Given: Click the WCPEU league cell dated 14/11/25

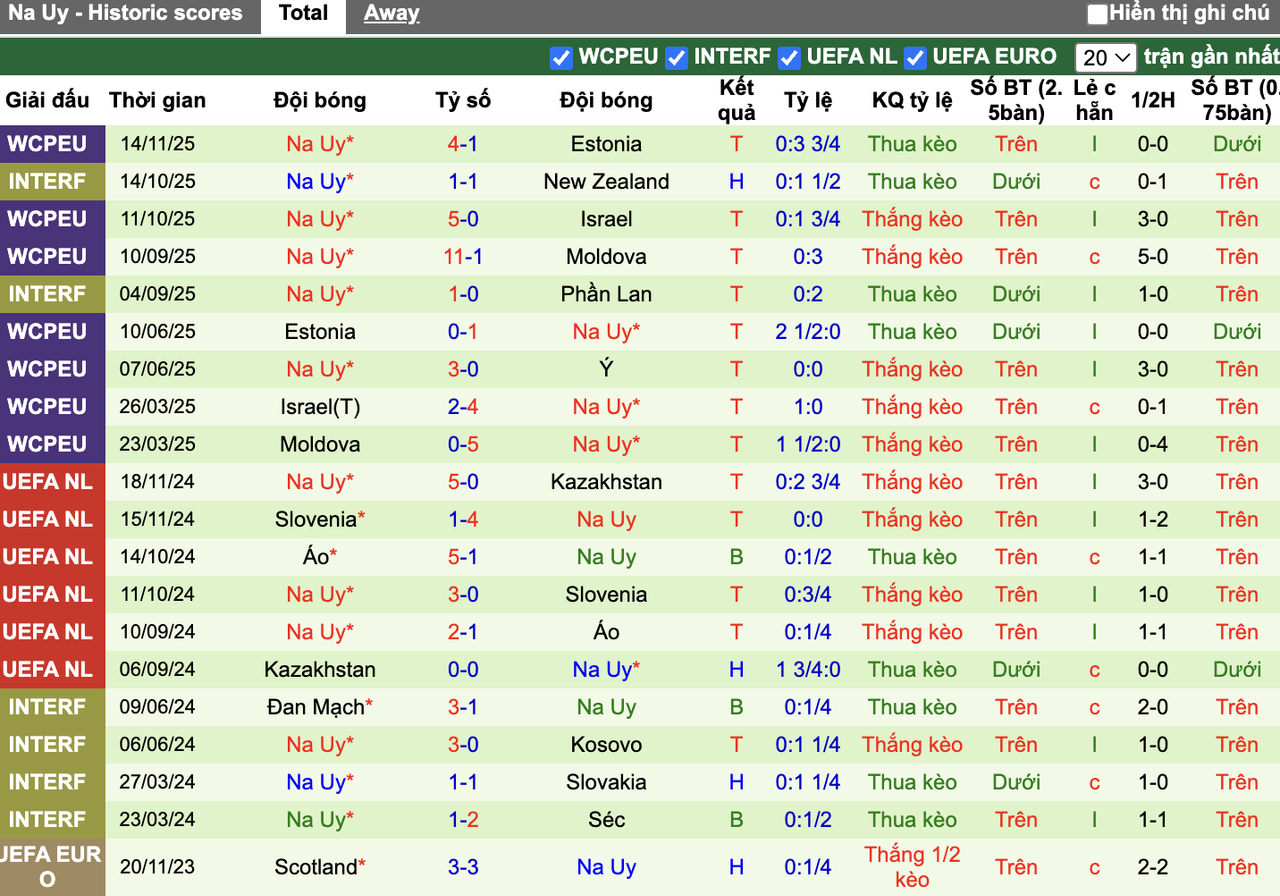Looking at the screenshot, I should pos(52,144).
